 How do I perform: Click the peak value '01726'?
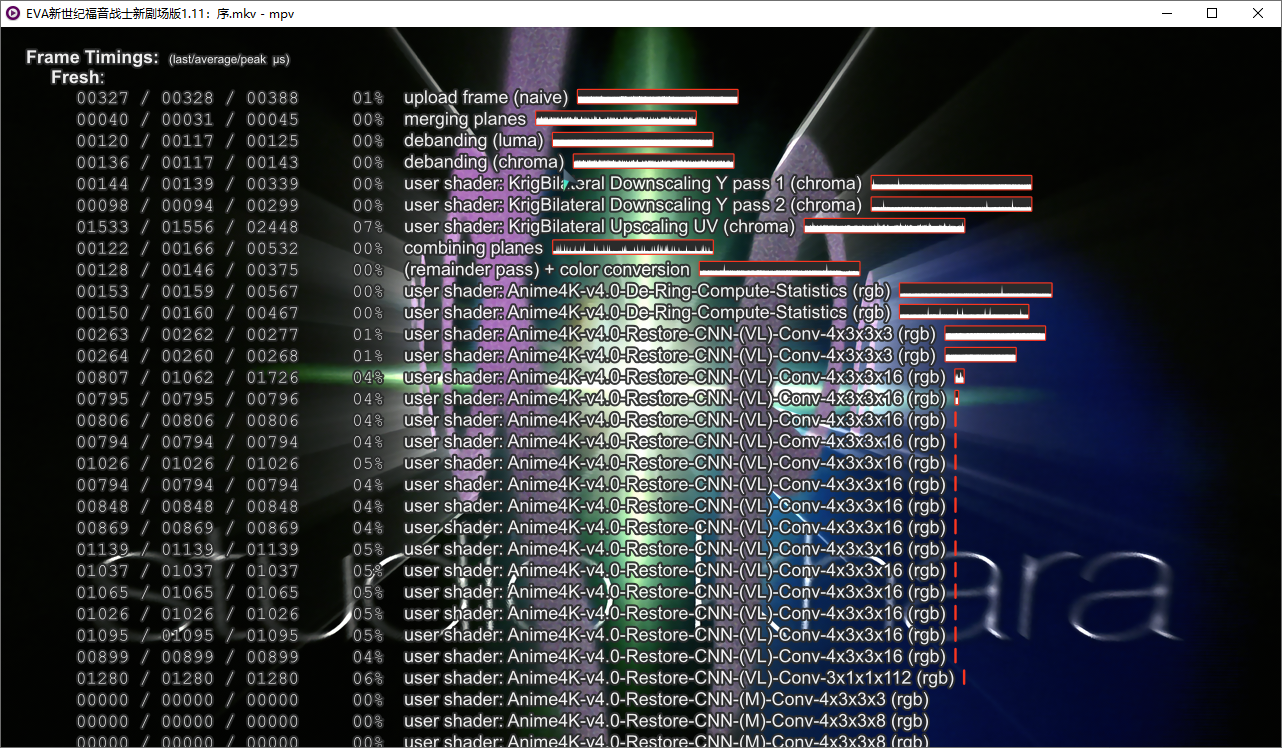(x=273, y=377)
